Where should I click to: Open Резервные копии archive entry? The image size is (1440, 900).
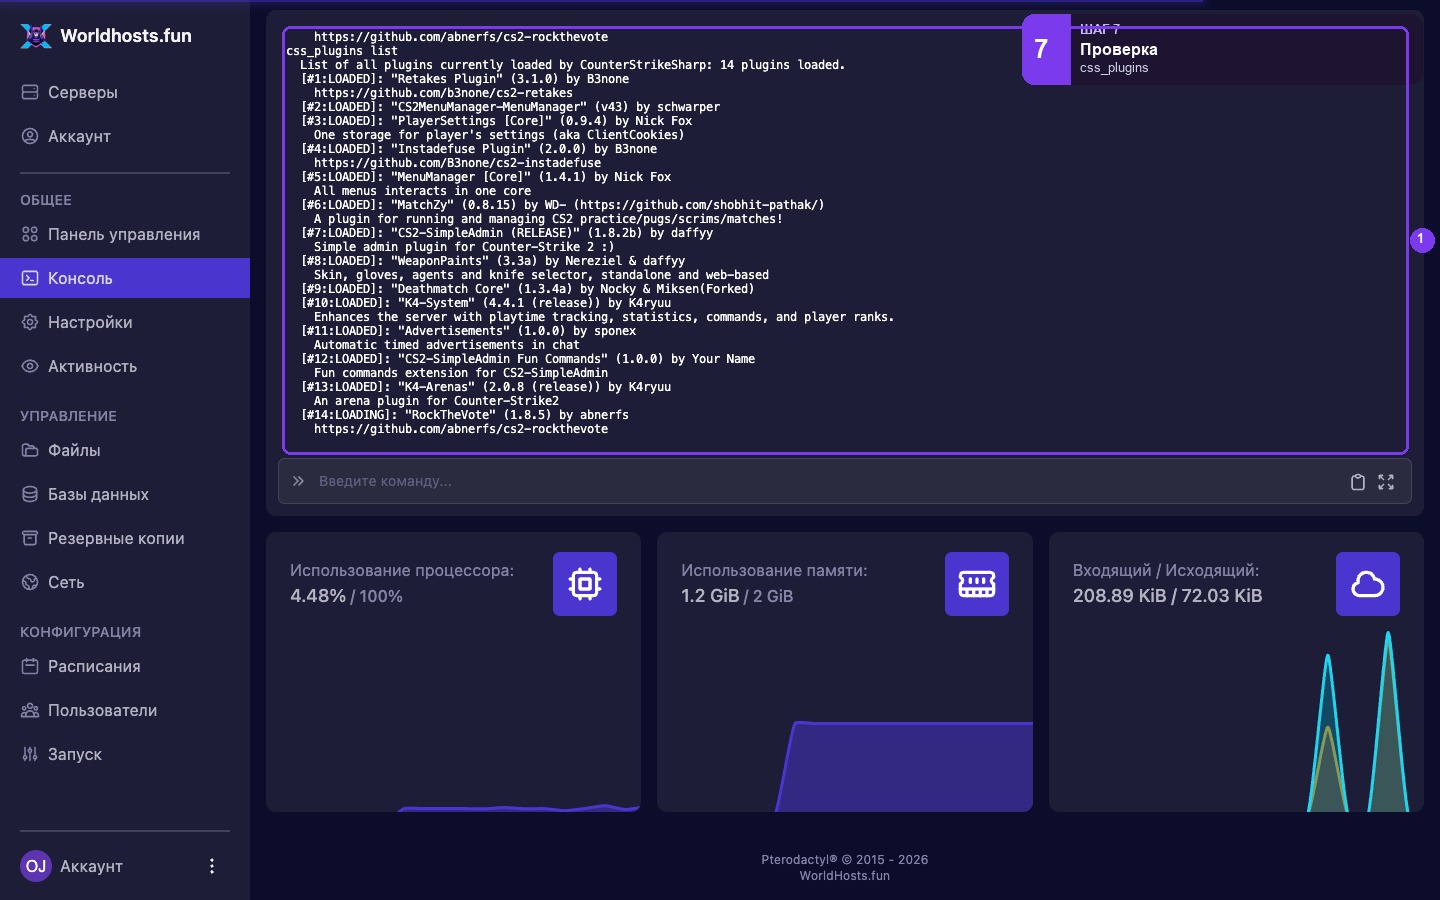coord(125,538)
